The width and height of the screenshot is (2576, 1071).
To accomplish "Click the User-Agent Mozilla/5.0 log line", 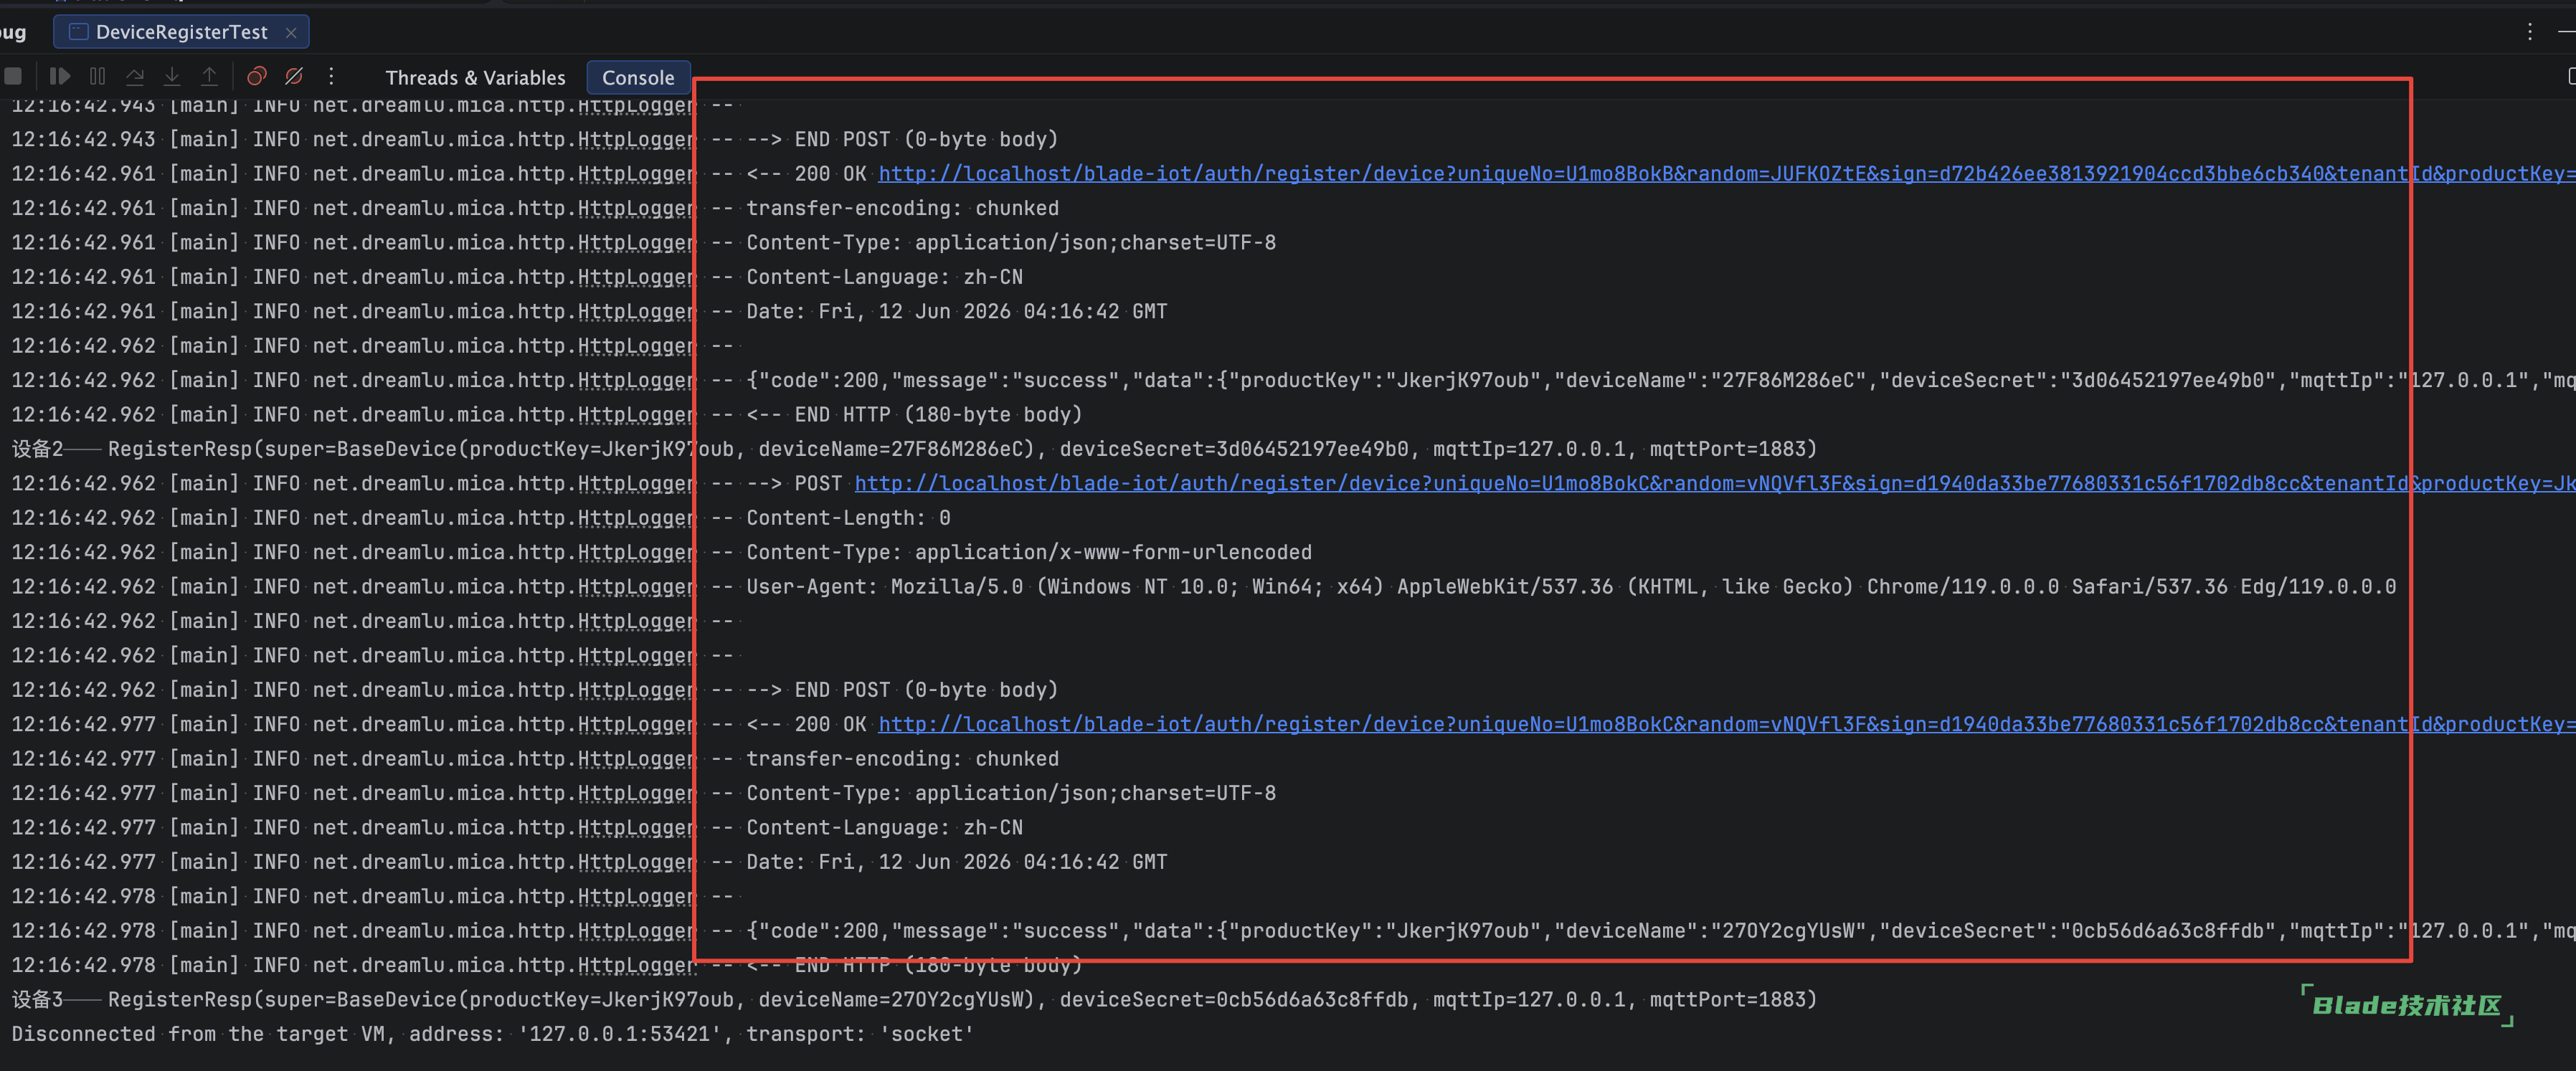I will tap(1204, 586).
